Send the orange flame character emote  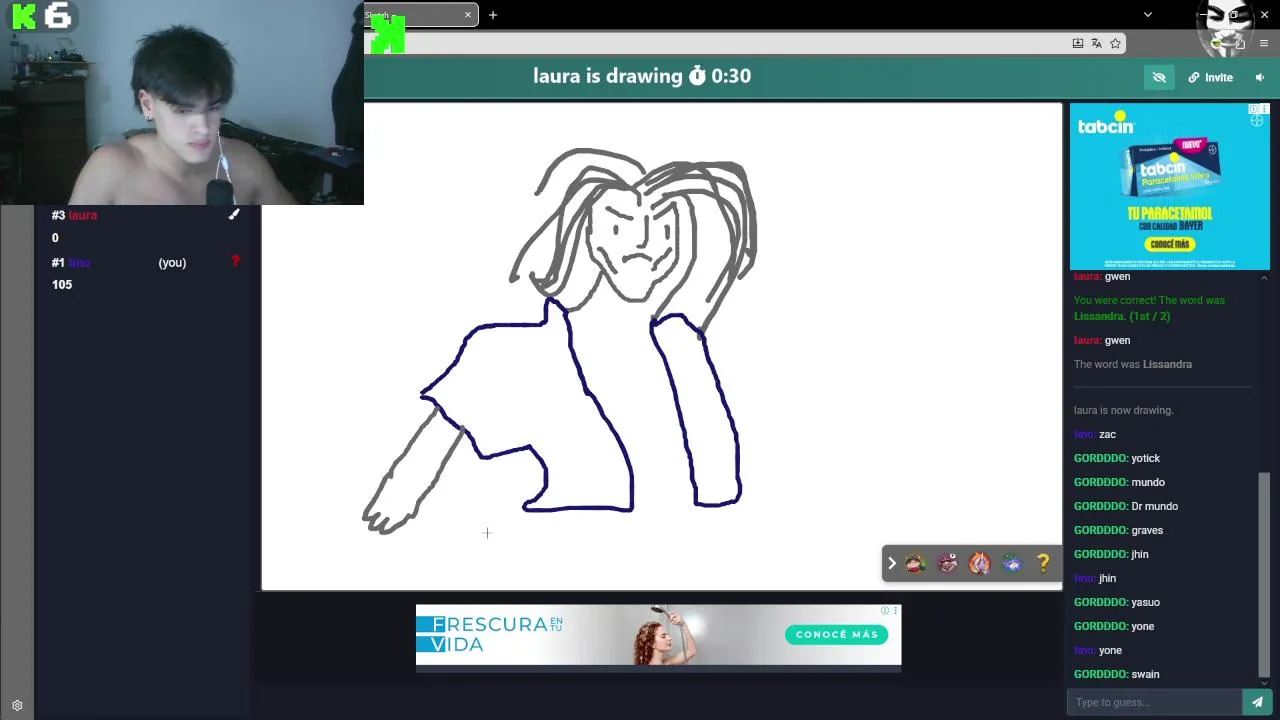(x=979, y=564)
